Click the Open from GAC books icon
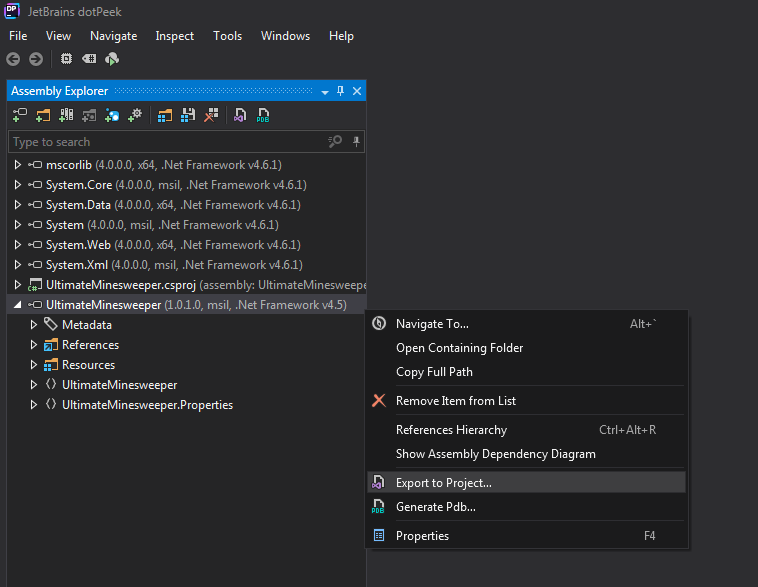 coord(66,115)
